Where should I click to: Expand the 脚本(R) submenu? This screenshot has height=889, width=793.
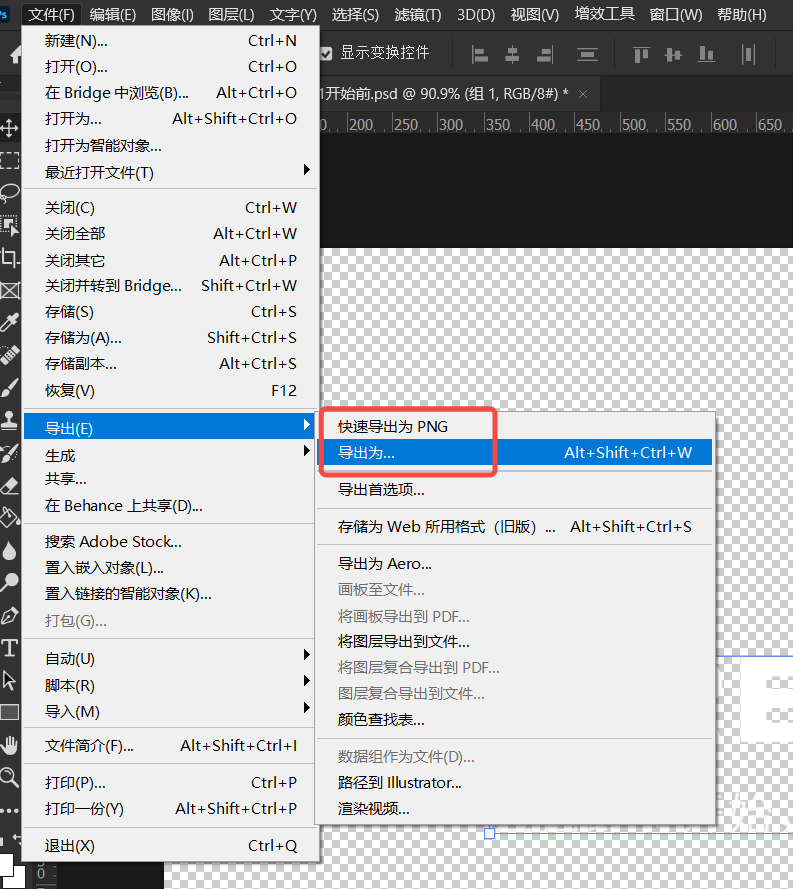(170, 685)
